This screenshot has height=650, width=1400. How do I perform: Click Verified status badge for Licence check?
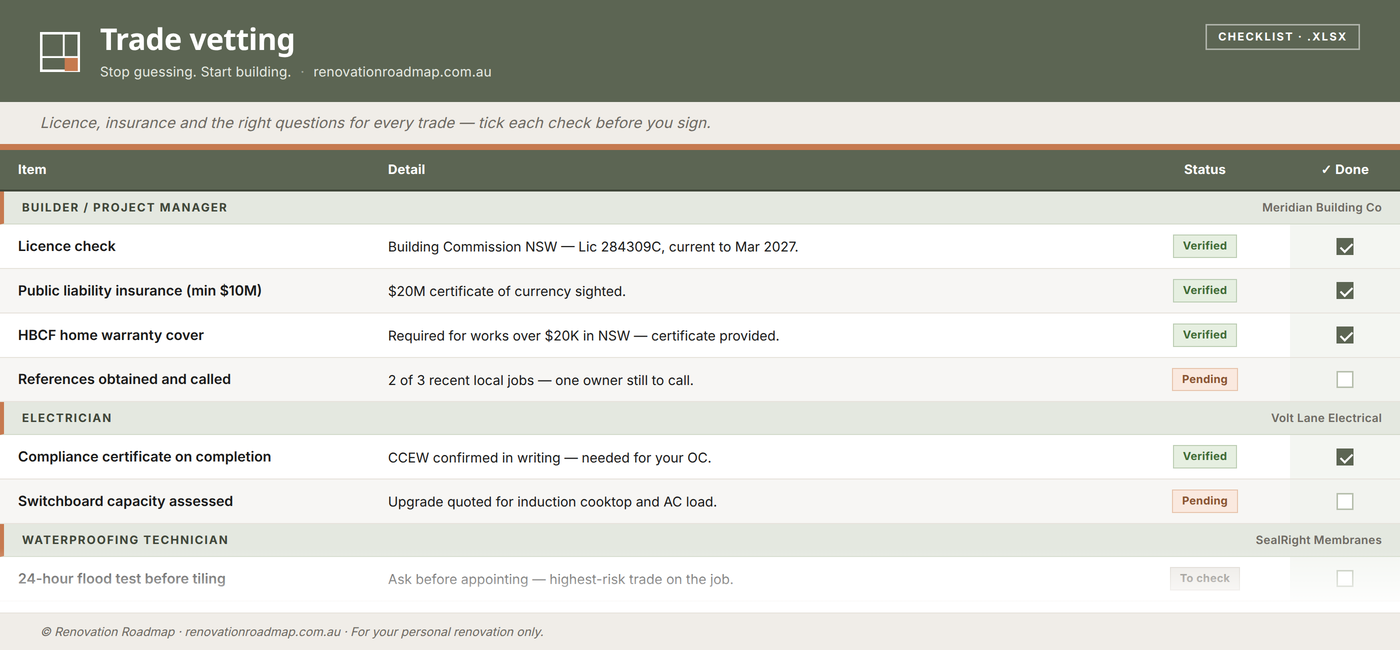[x=1205, y=246]
